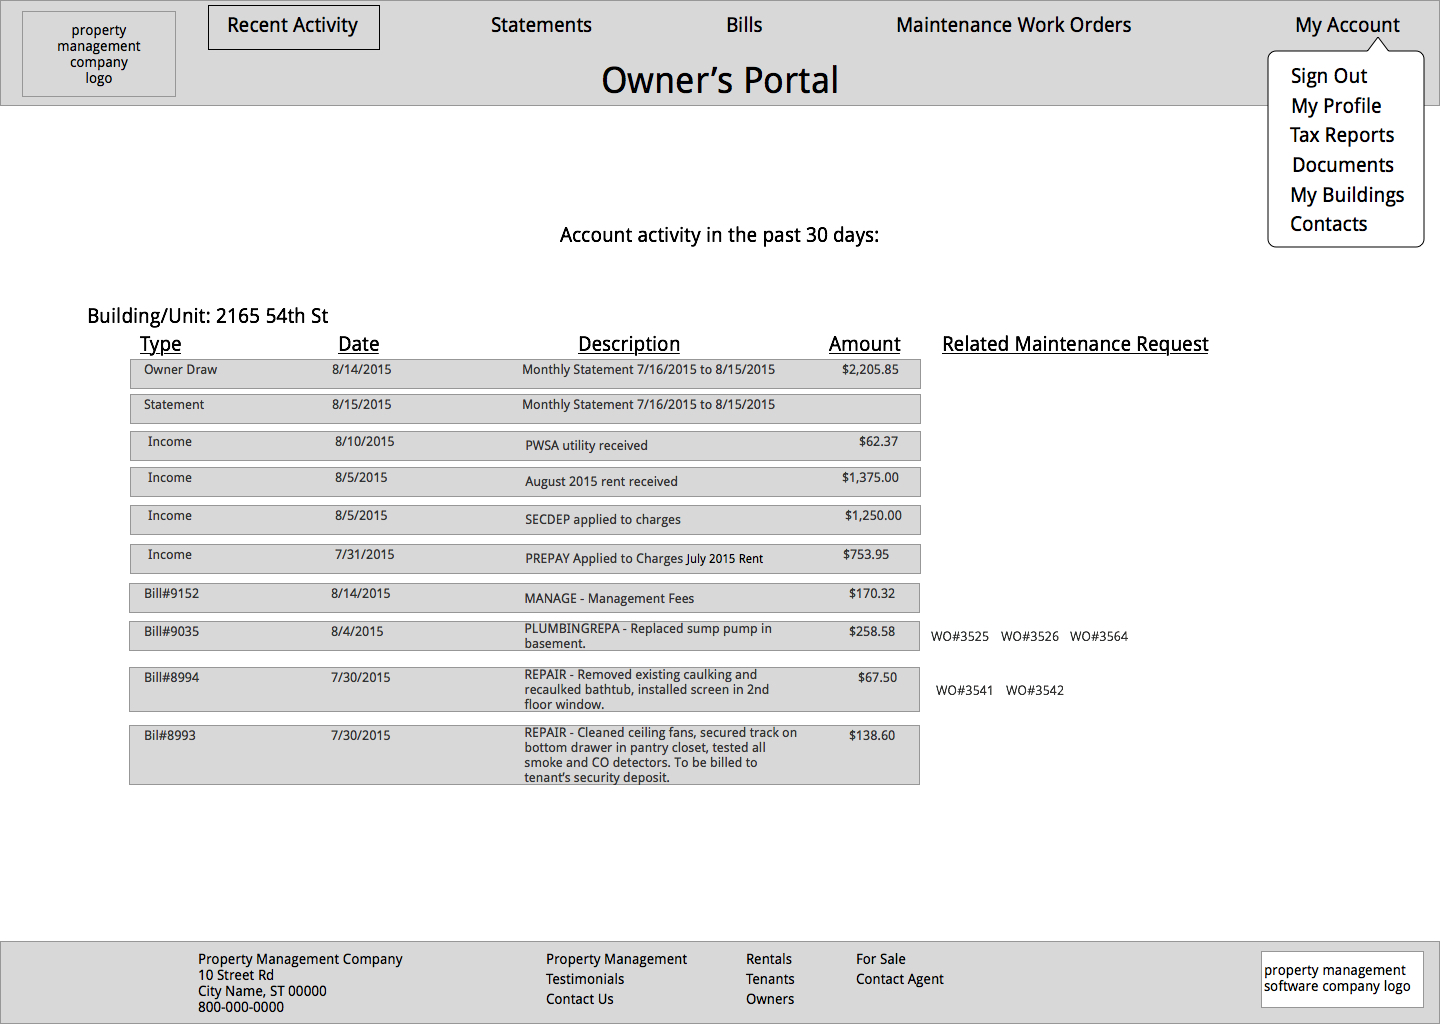Open work order WO#3525 link
1440x1024 pixels.
coord(959,637)
